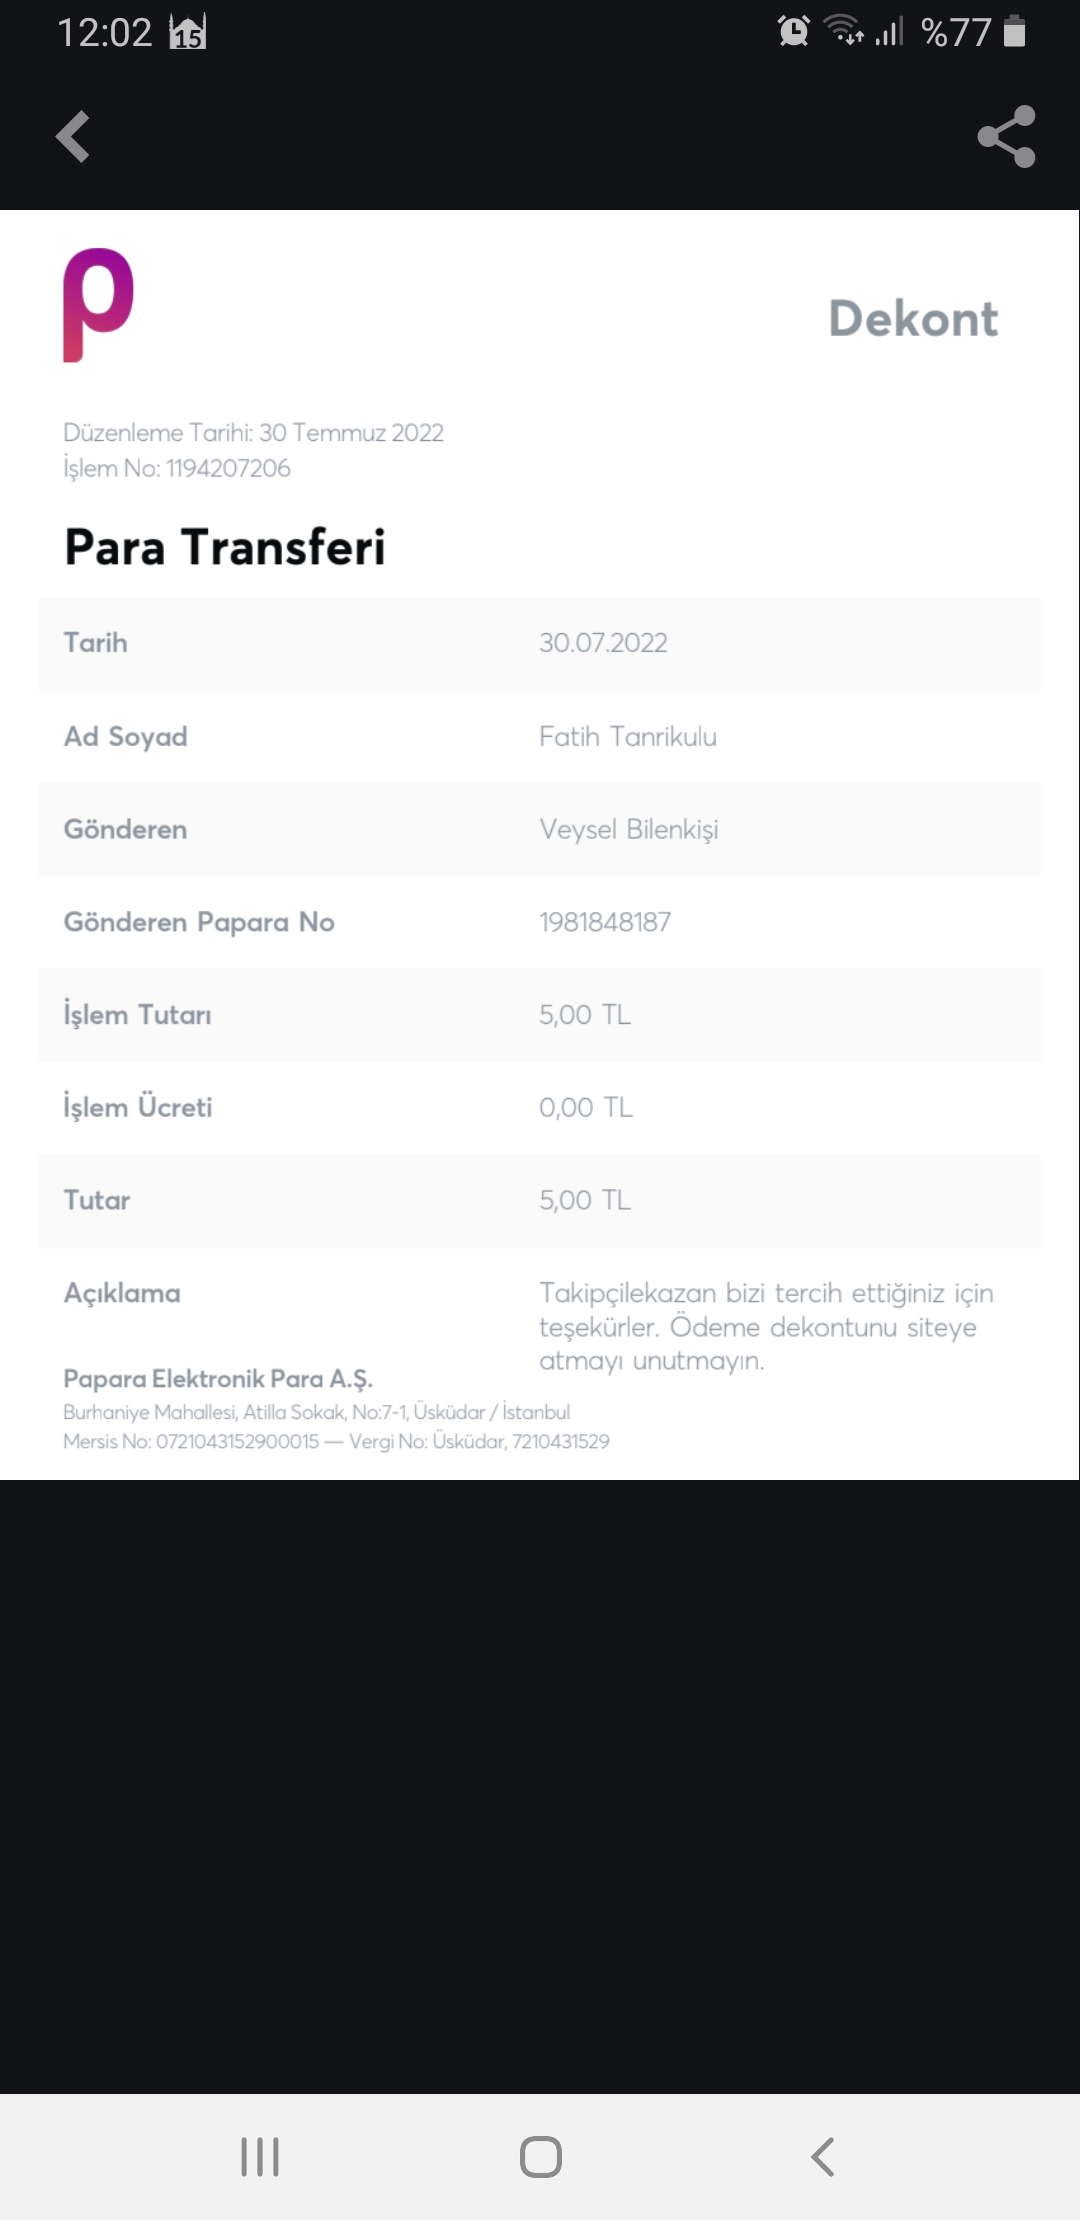Tap the Dekont heading
1080x2220 pixels.
point(913,319)
